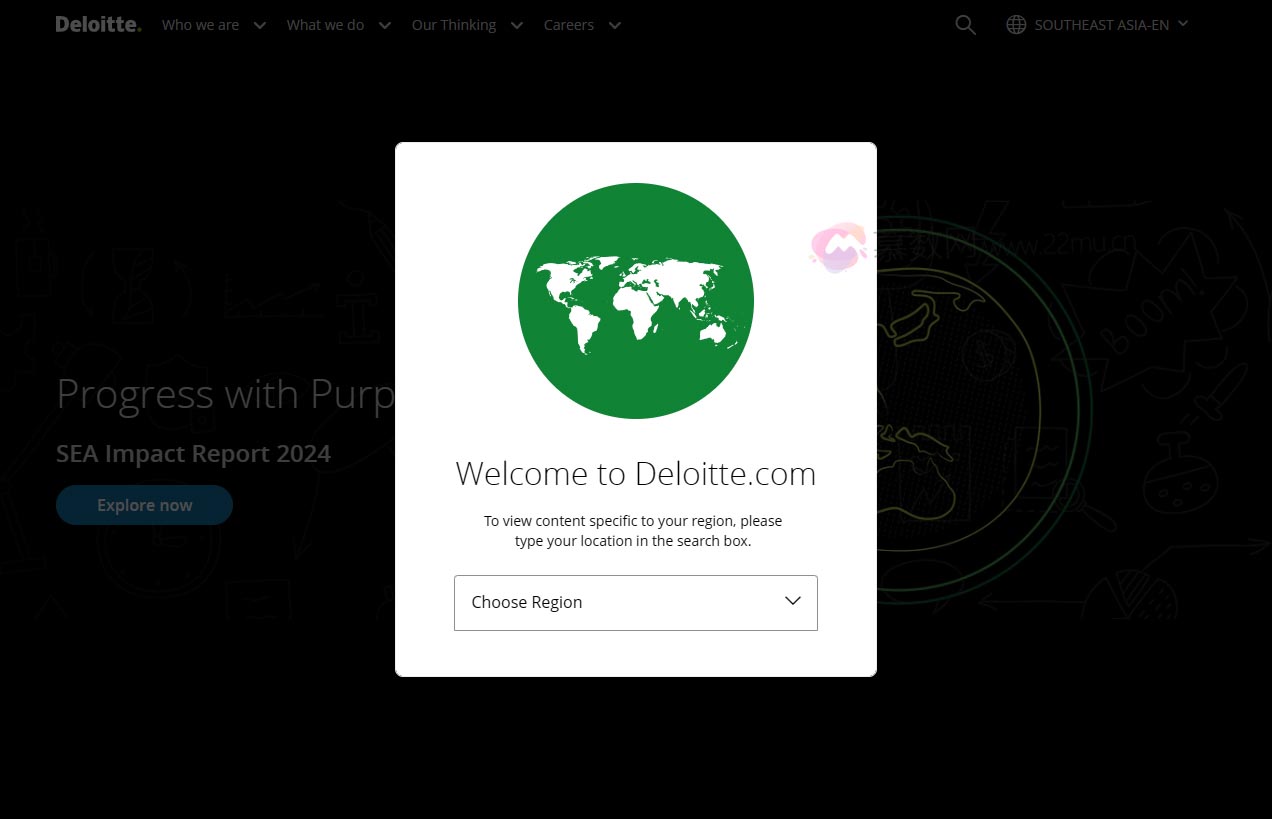Open the Choose Region combo box
Viewport: 1272px width, 819px height.
coord(620,602)
